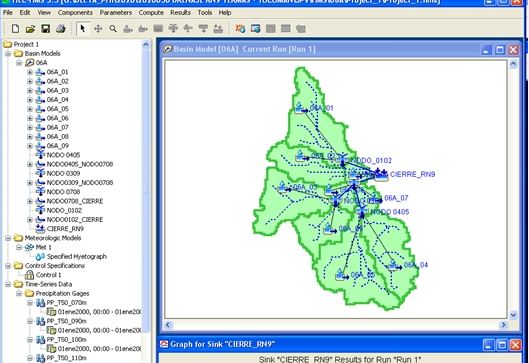529x363 pixels.
Task: Open a project using the folder icon
Action: tap(30, 29)
